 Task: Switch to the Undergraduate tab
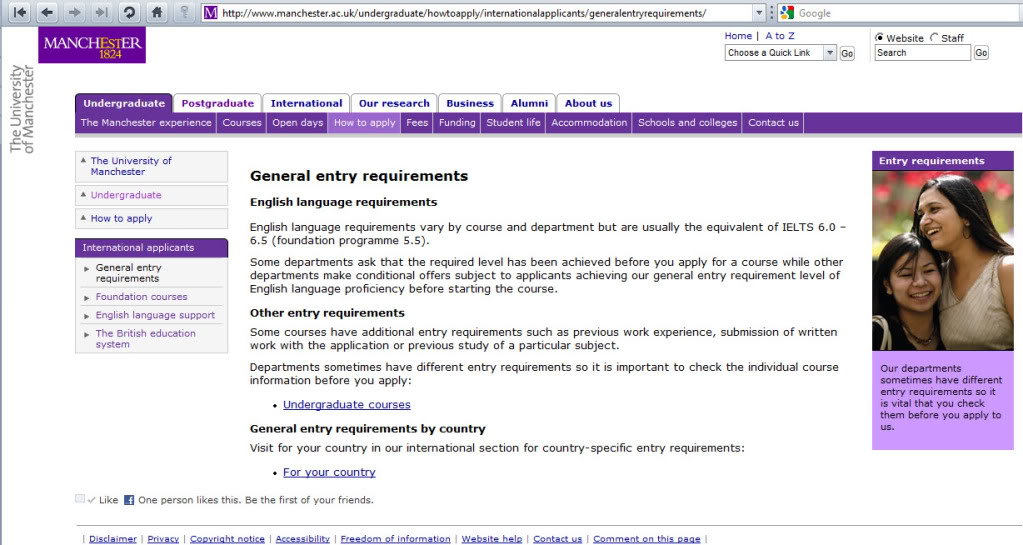point(124,103)
